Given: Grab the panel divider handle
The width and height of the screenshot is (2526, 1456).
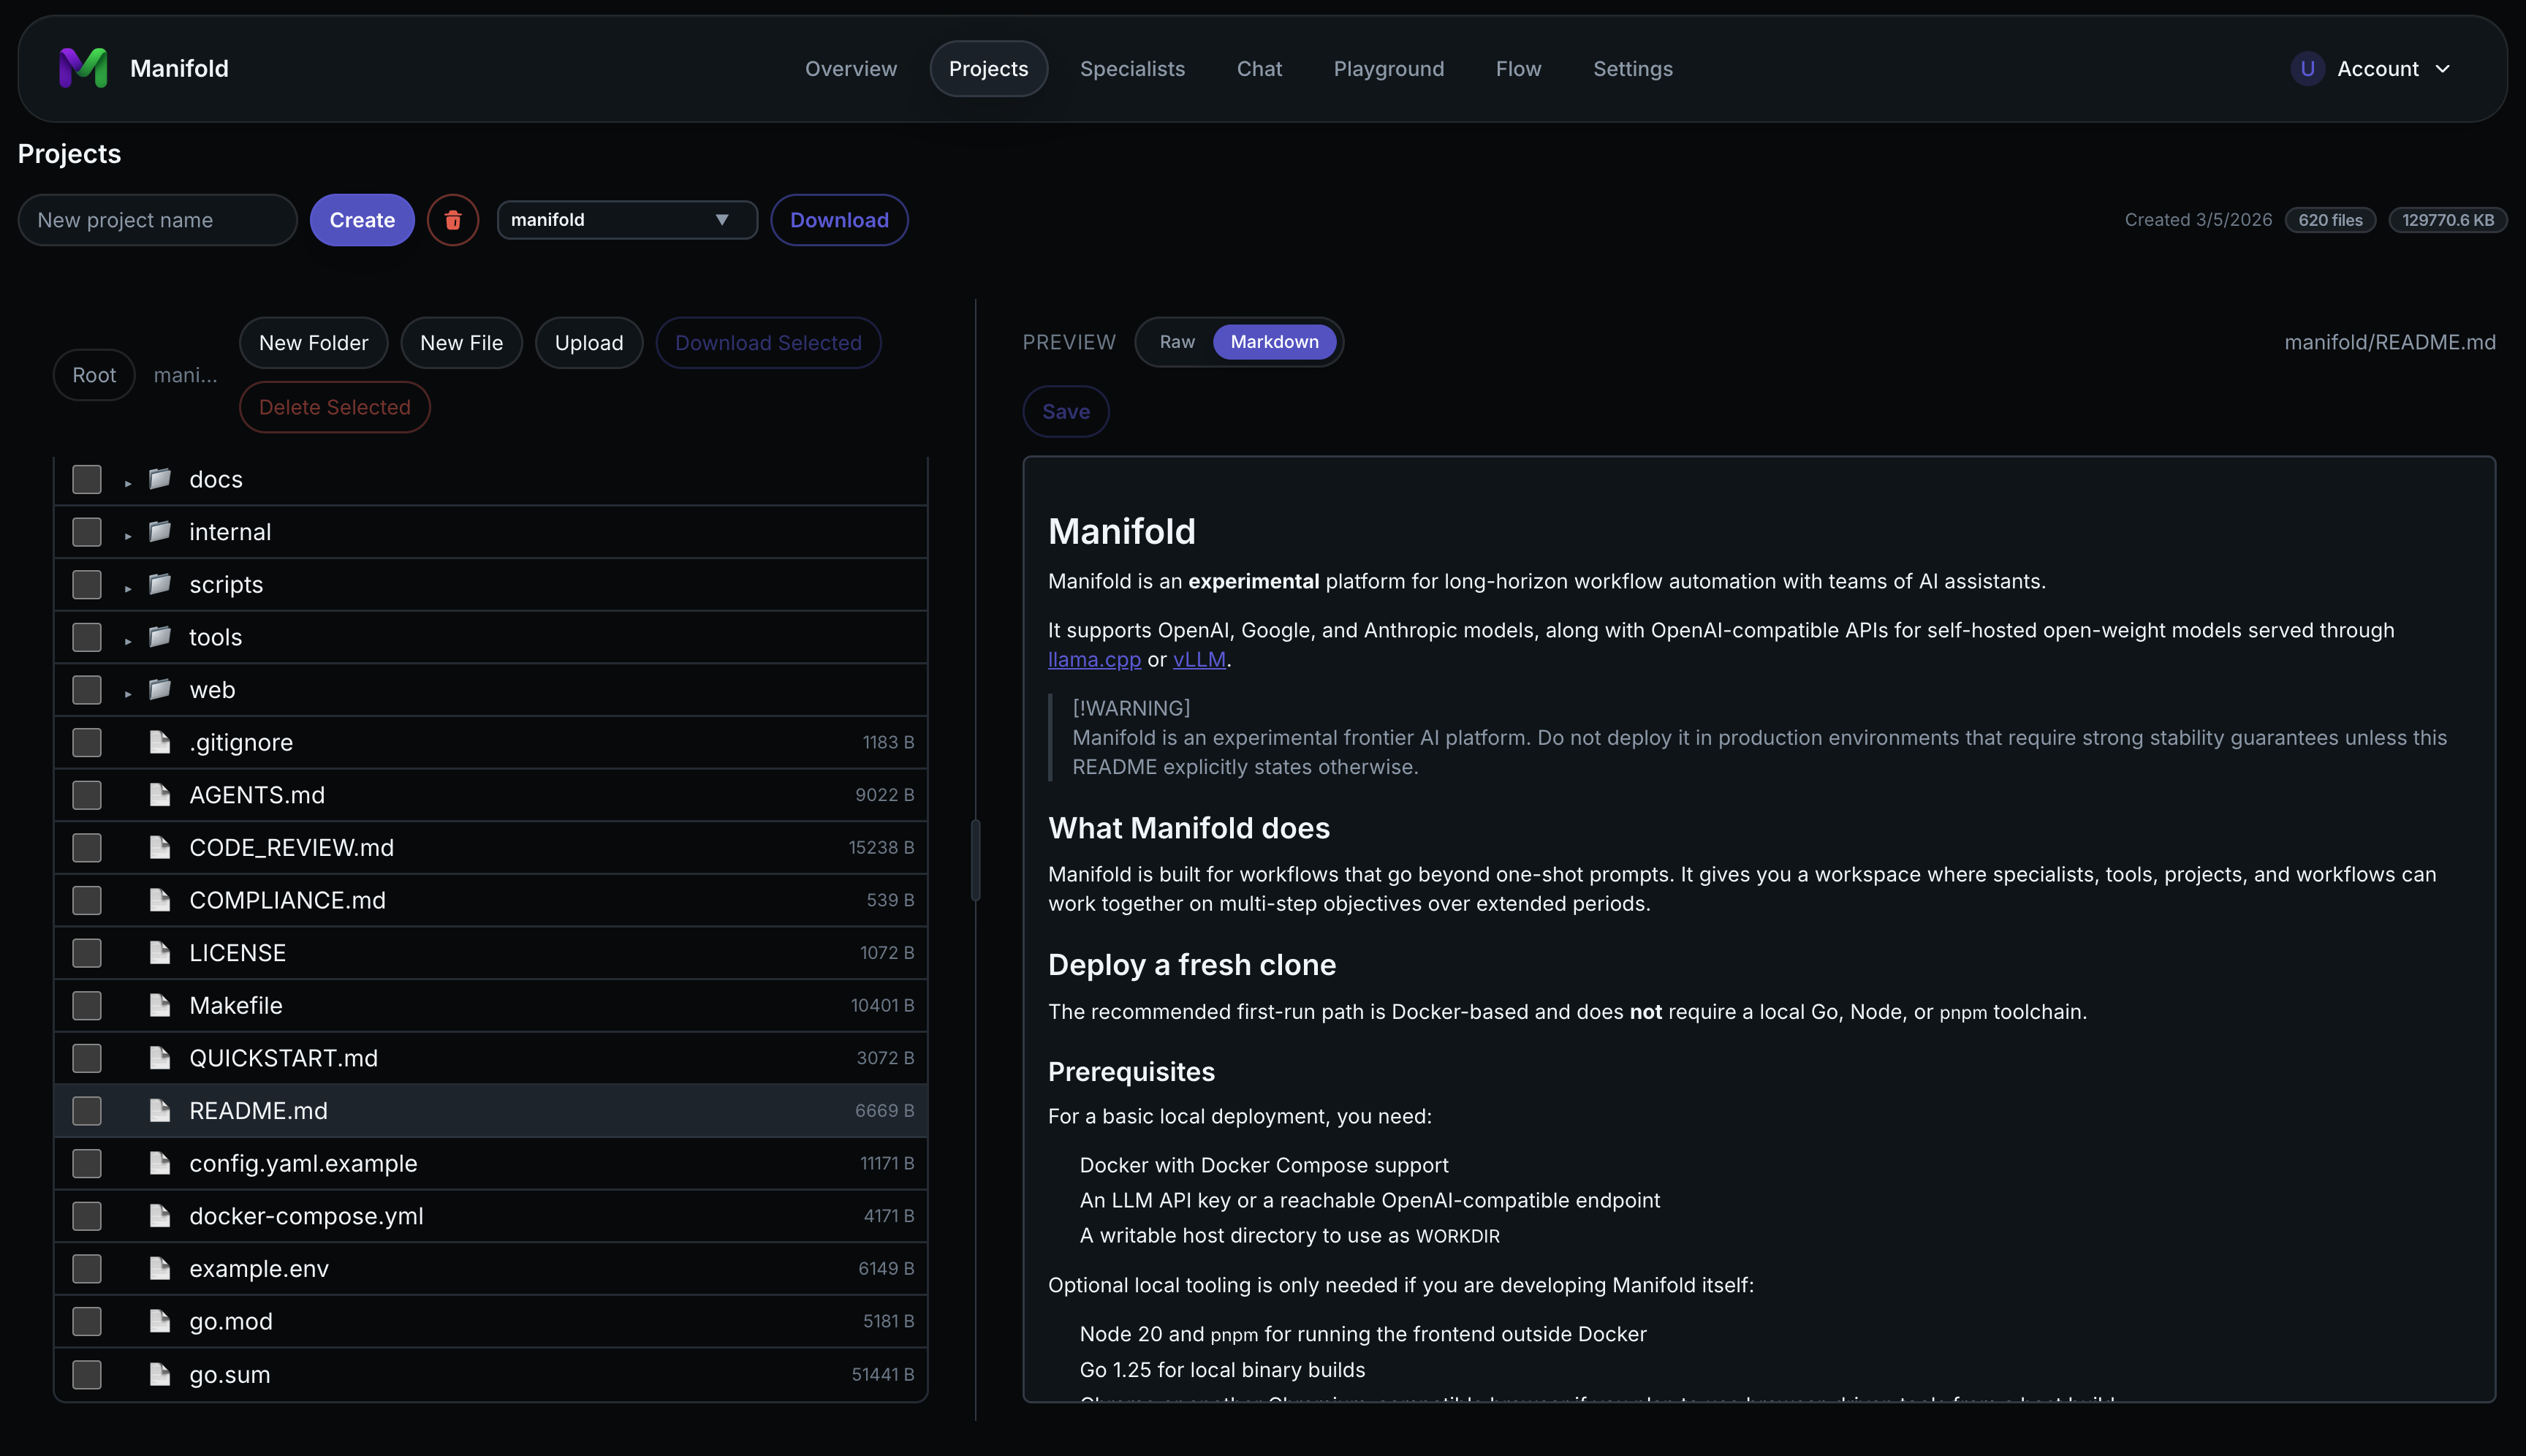Looking at the screenshot, I should 975,860.
